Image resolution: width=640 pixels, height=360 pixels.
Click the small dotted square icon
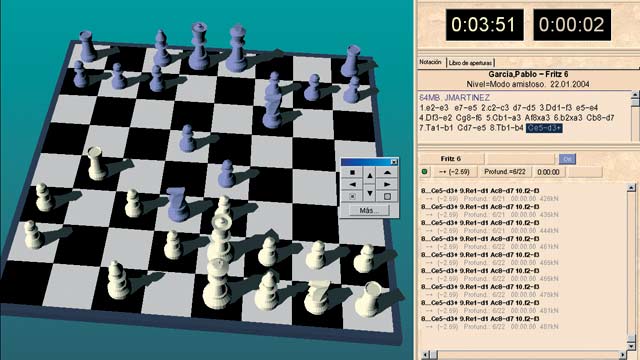pos(352,196)
